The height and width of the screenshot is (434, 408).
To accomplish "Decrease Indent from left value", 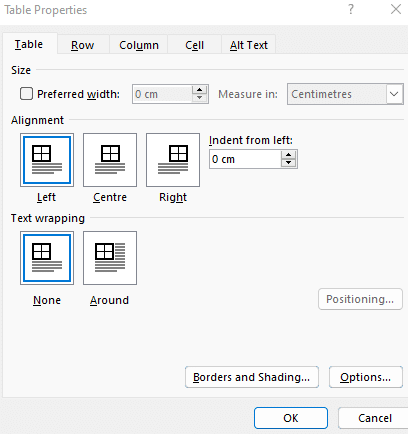I will coord(288,163).
